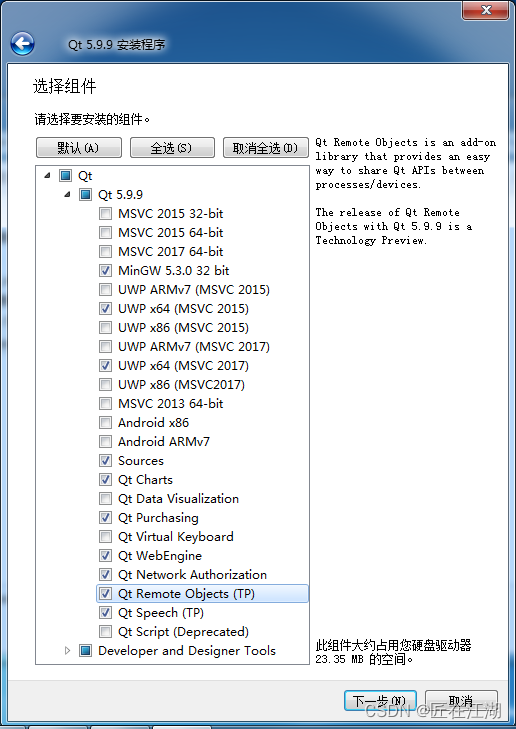Check Qt Virtual Keyboard checkbox
Viewport: 516px width, 729px height.
point(106,537)
